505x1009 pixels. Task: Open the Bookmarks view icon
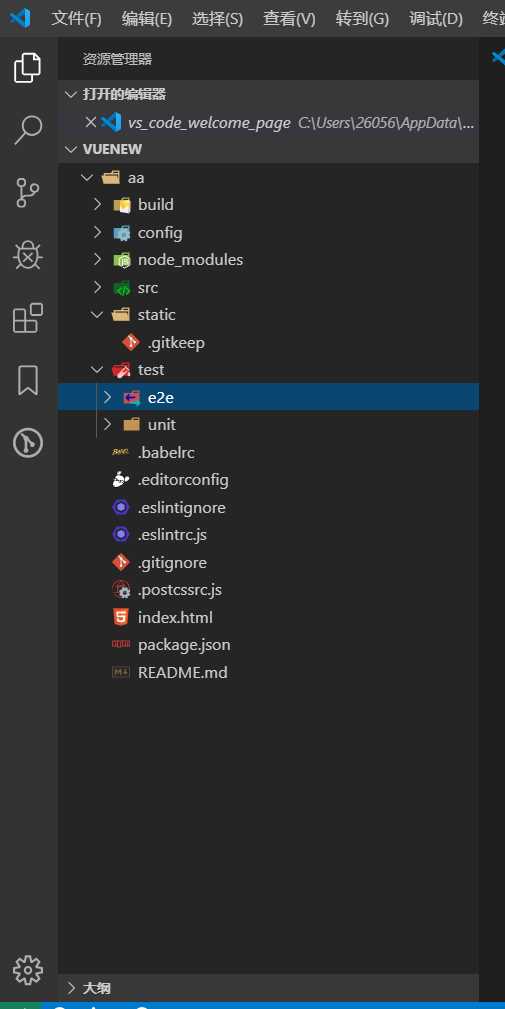[28, 380]
